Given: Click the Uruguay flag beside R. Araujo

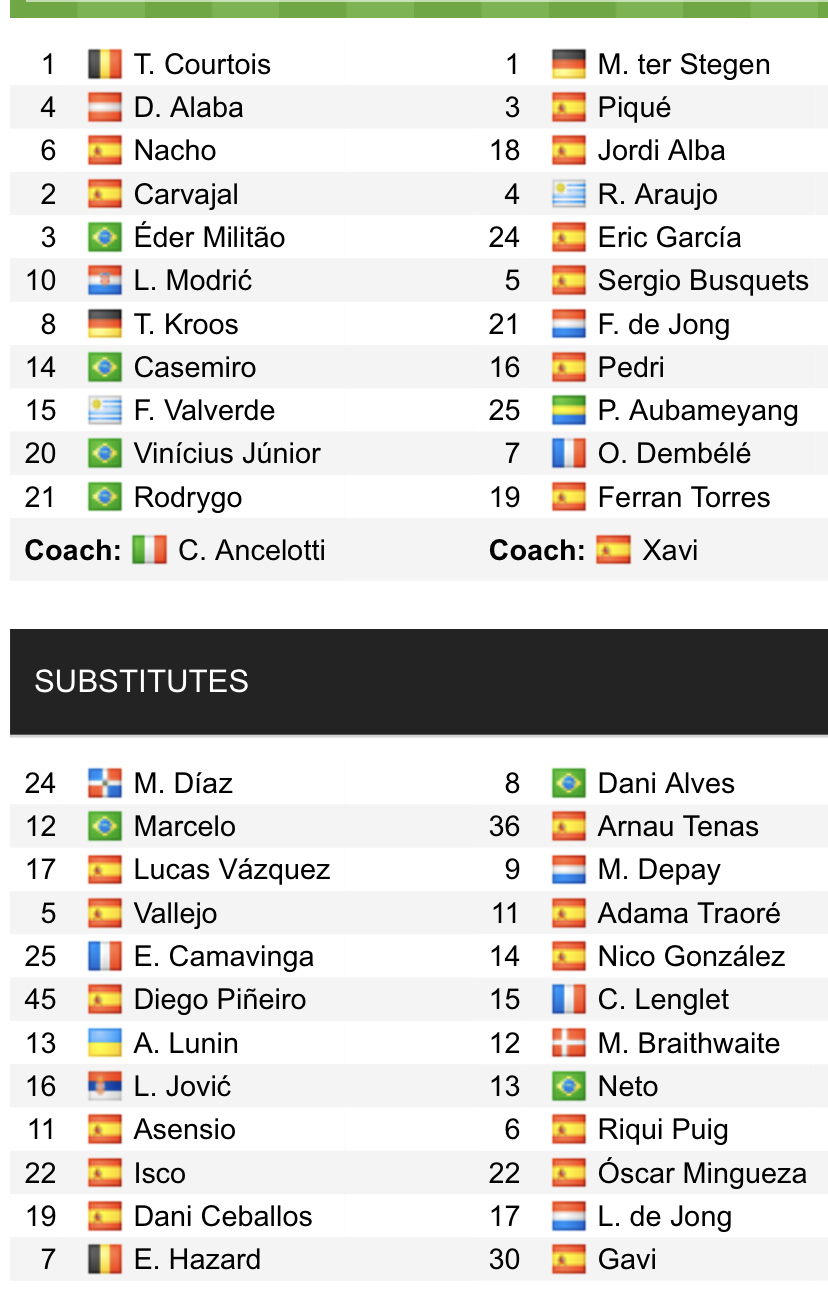Looking at the screenshot, I should 568,194.
